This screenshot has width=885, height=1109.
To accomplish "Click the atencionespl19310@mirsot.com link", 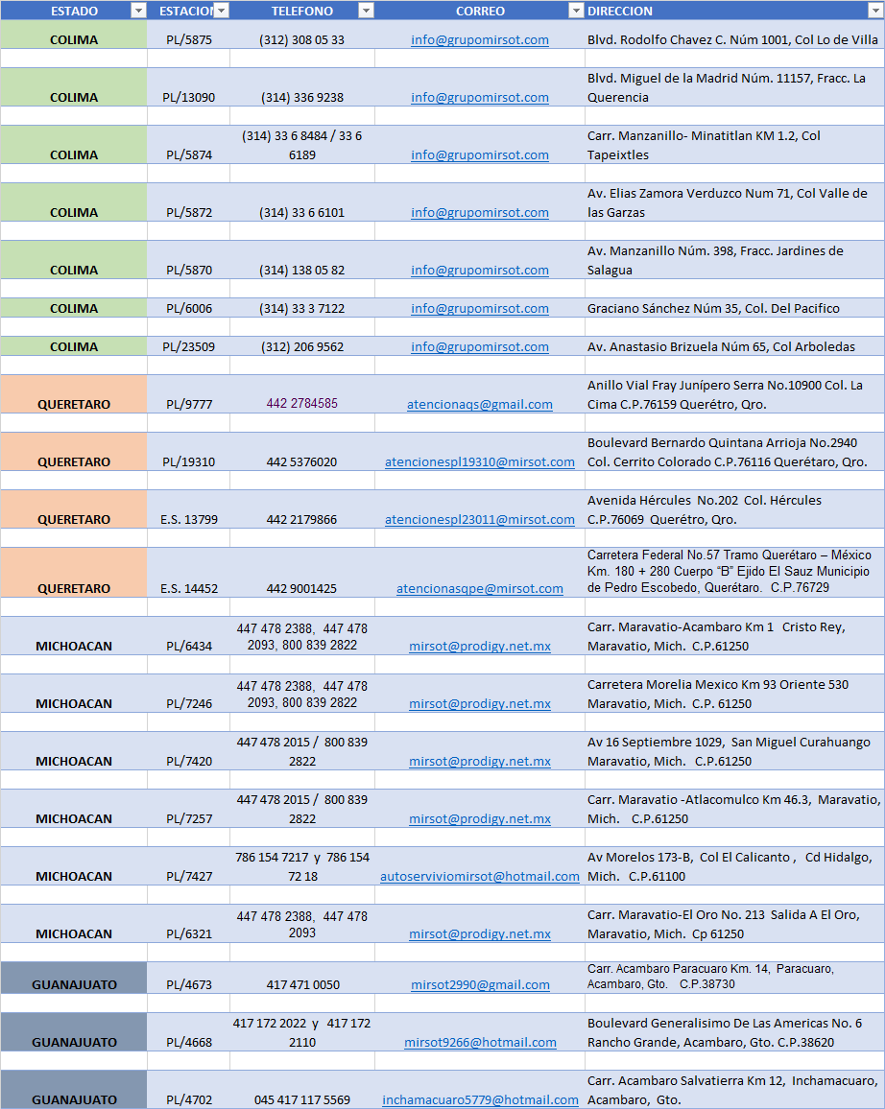I will coord(479,462).
